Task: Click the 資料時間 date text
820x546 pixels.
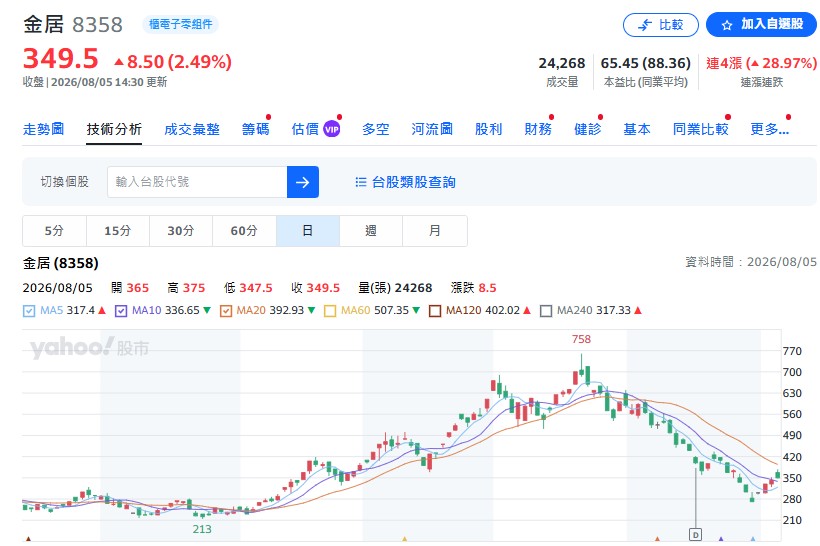Action: click(x=751, y=261)
